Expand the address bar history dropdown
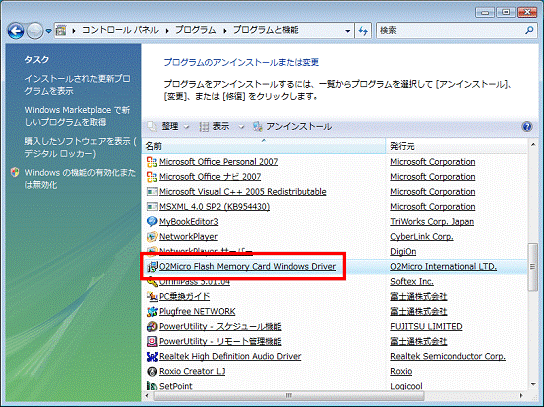This screenshot has width=544, height=407. click(347, 31)
